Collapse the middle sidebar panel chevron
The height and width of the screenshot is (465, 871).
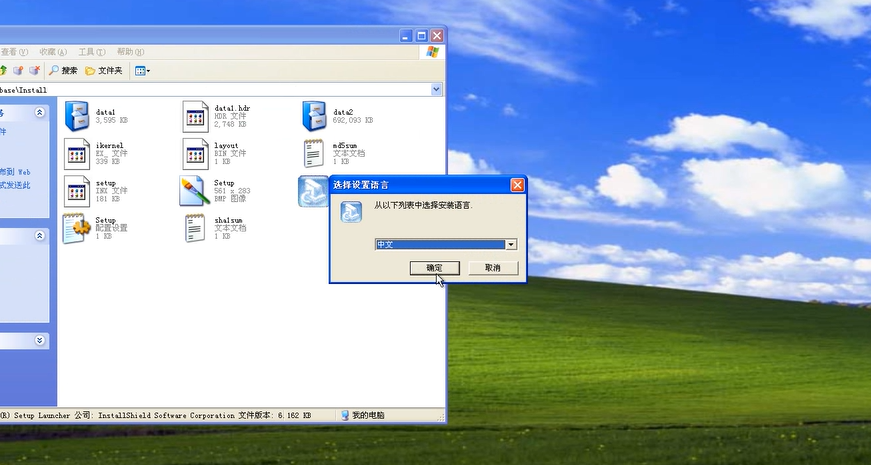[x=39, y=236]
